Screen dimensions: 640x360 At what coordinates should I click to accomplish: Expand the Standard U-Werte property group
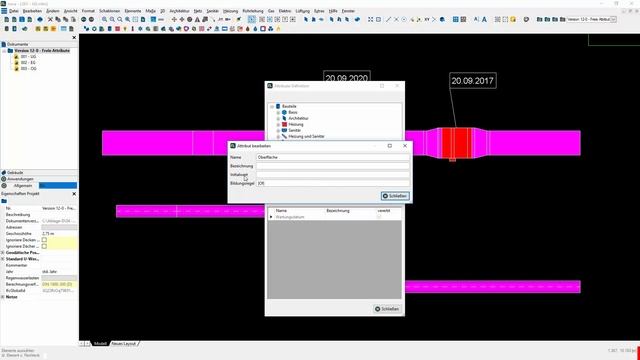click(x=3, y=259)
